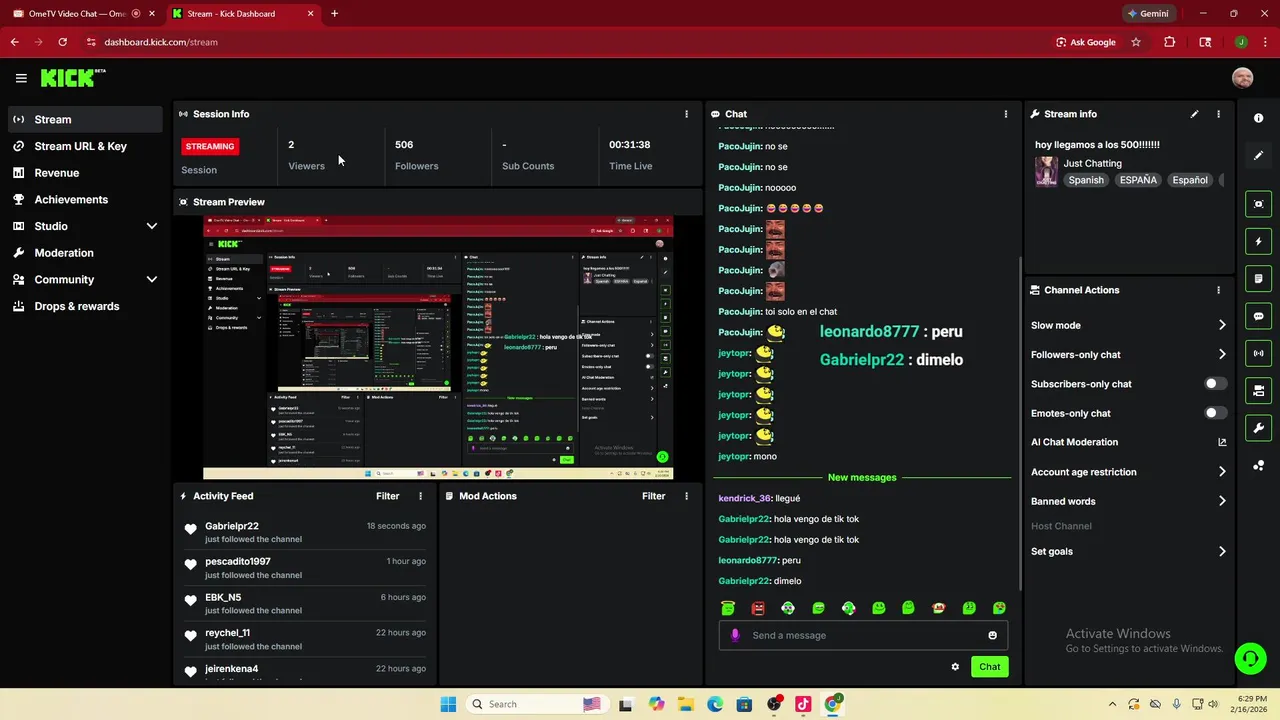Toggle Subscribers-only chat switch
The height and width of the screenshot is (720, 1280).
[1215, 384]
